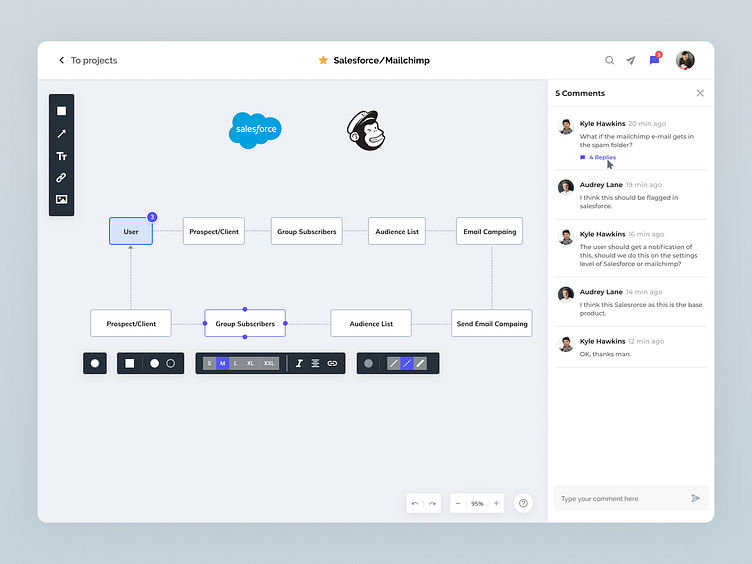The image size is (752, 564).
Task: Click the redo arrow
Action: [x=432, y=504]
